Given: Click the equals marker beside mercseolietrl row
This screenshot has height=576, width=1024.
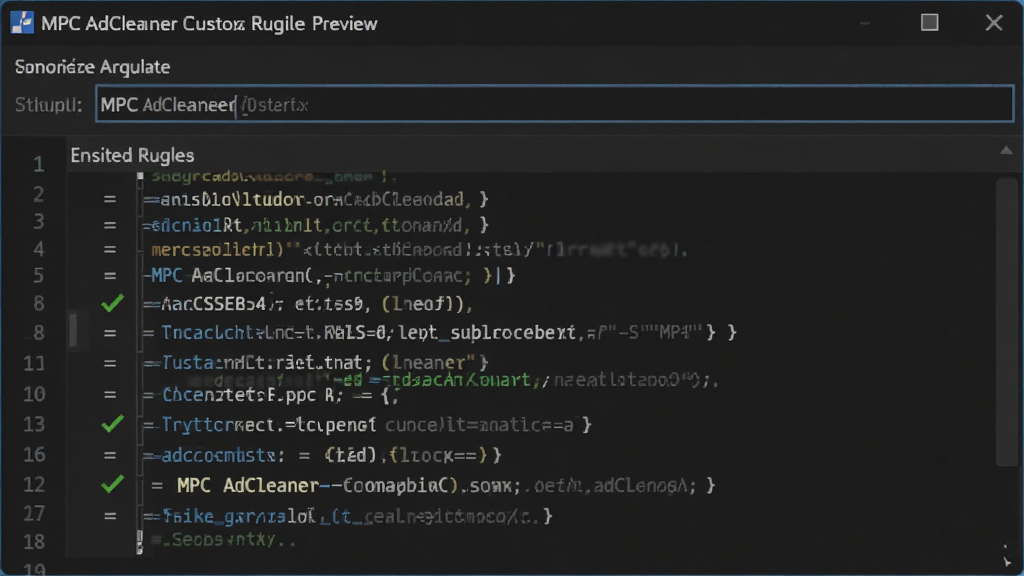Looking at the screenshot, I should point(110,249).
